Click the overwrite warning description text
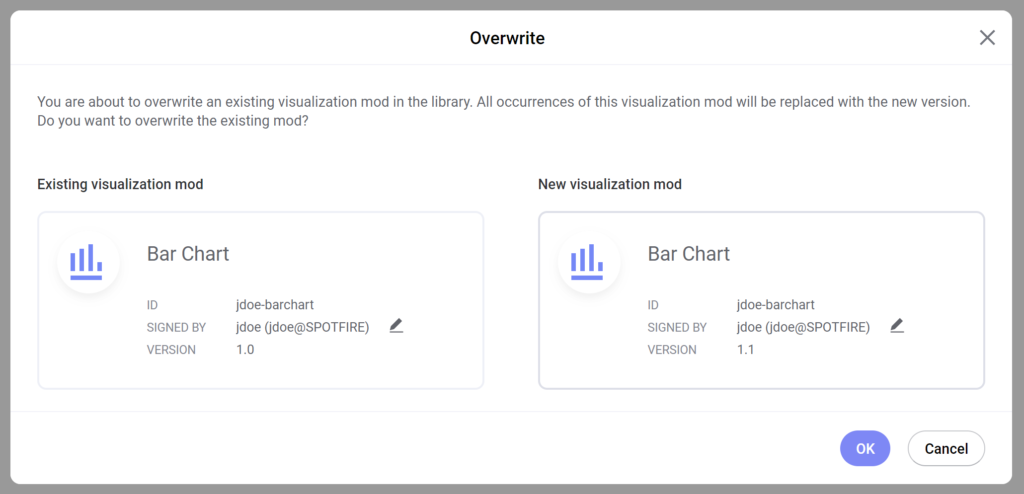Screen dimensions: 1024x494 click(x=504, y=112)
